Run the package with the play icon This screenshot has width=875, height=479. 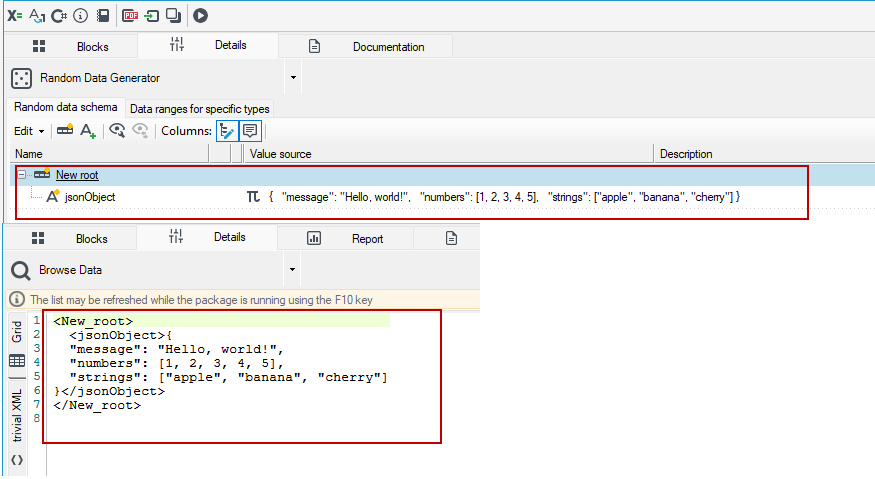[200, 16]
